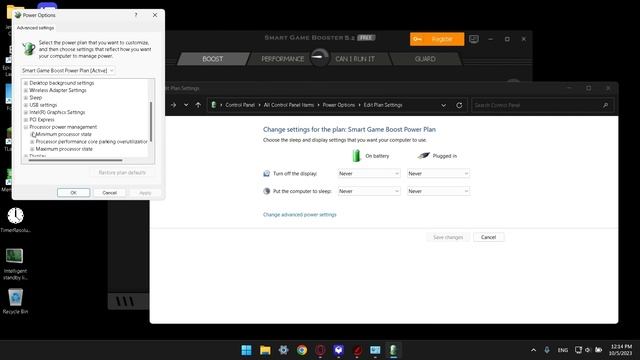
Task: Click Restore plan defaults
Action: [122, 173]
